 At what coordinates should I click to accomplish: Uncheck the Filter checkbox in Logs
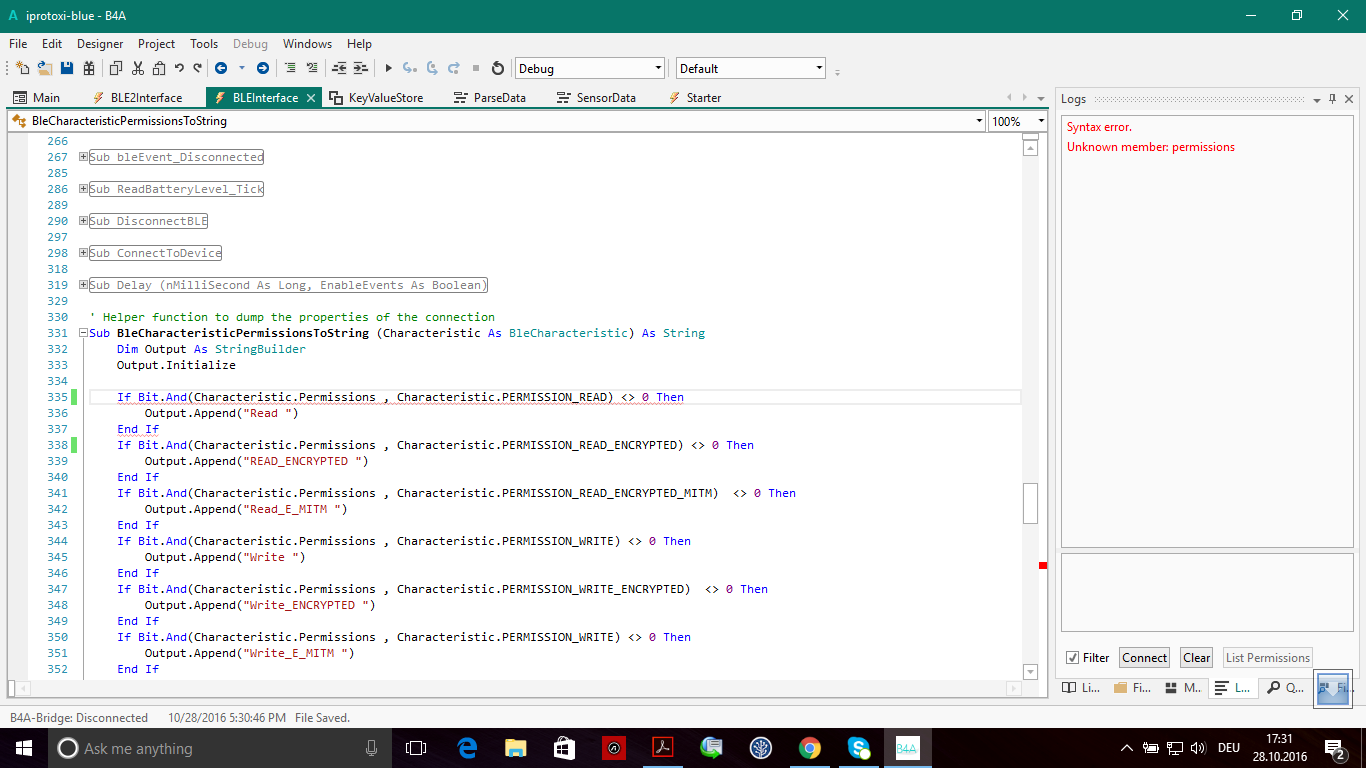1073,658
